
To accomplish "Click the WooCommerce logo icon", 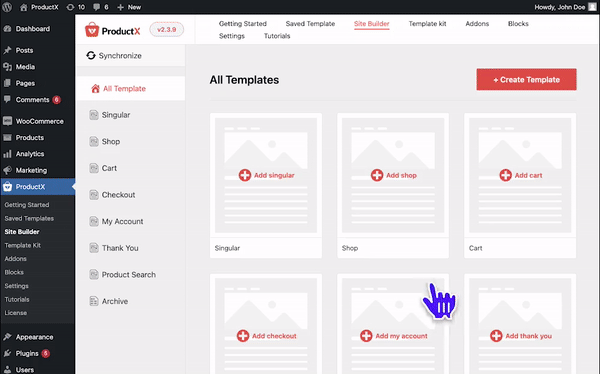I will pyautogui.click(x=7, y=121).
